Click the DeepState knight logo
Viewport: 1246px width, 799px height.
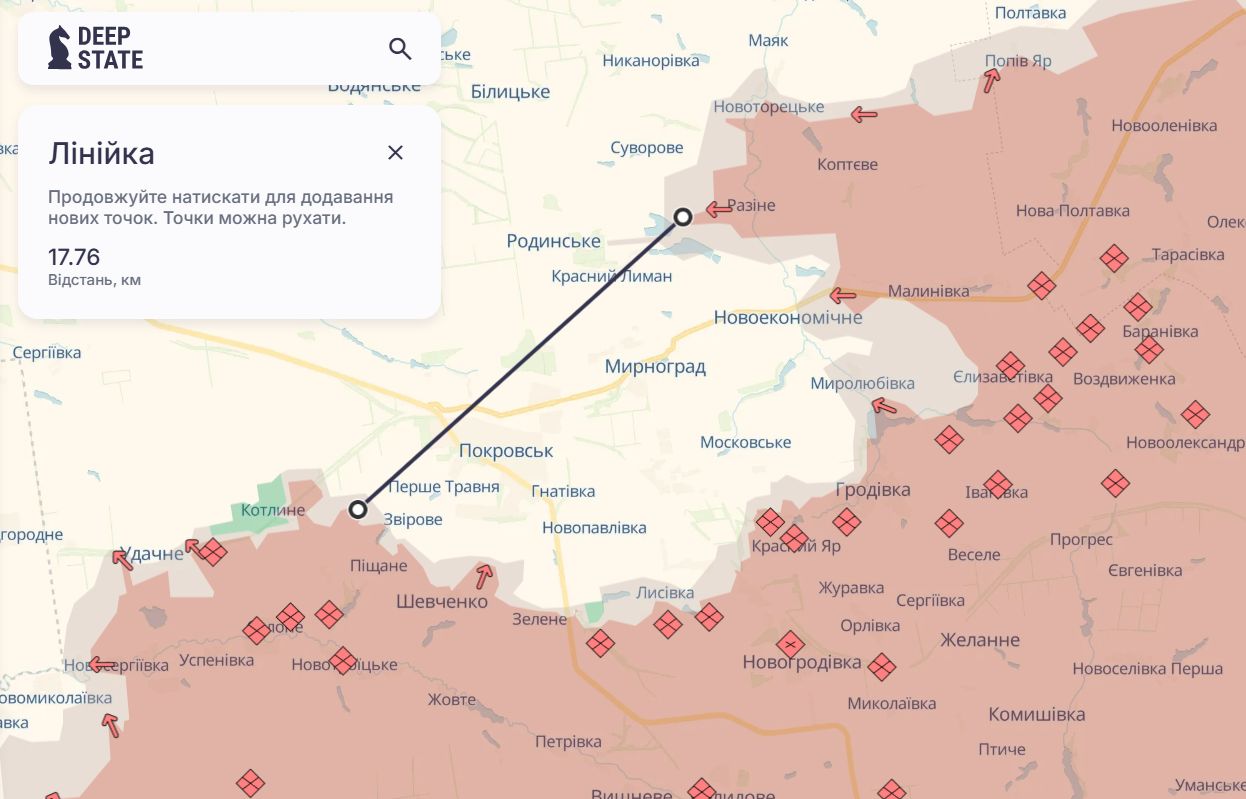coord(60,47)
